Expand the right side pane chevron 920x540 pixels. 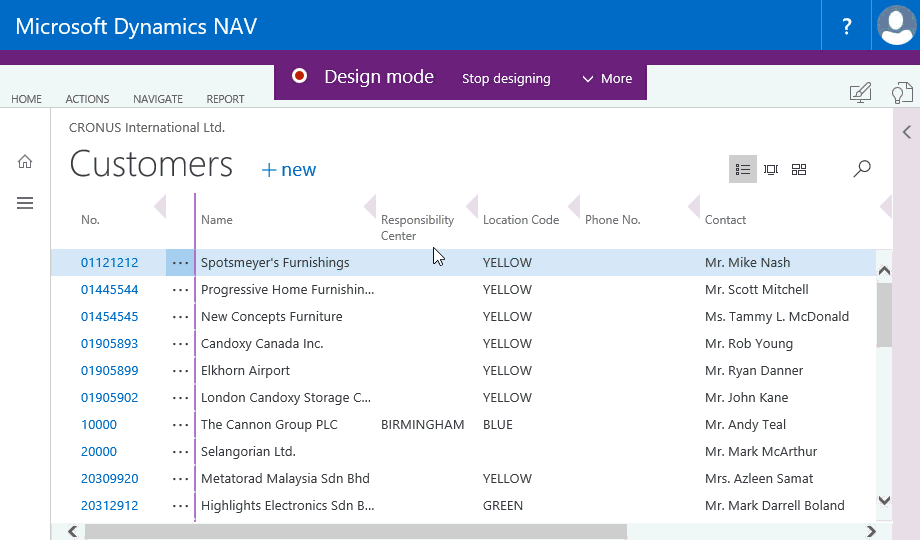(x=906, y=132)
